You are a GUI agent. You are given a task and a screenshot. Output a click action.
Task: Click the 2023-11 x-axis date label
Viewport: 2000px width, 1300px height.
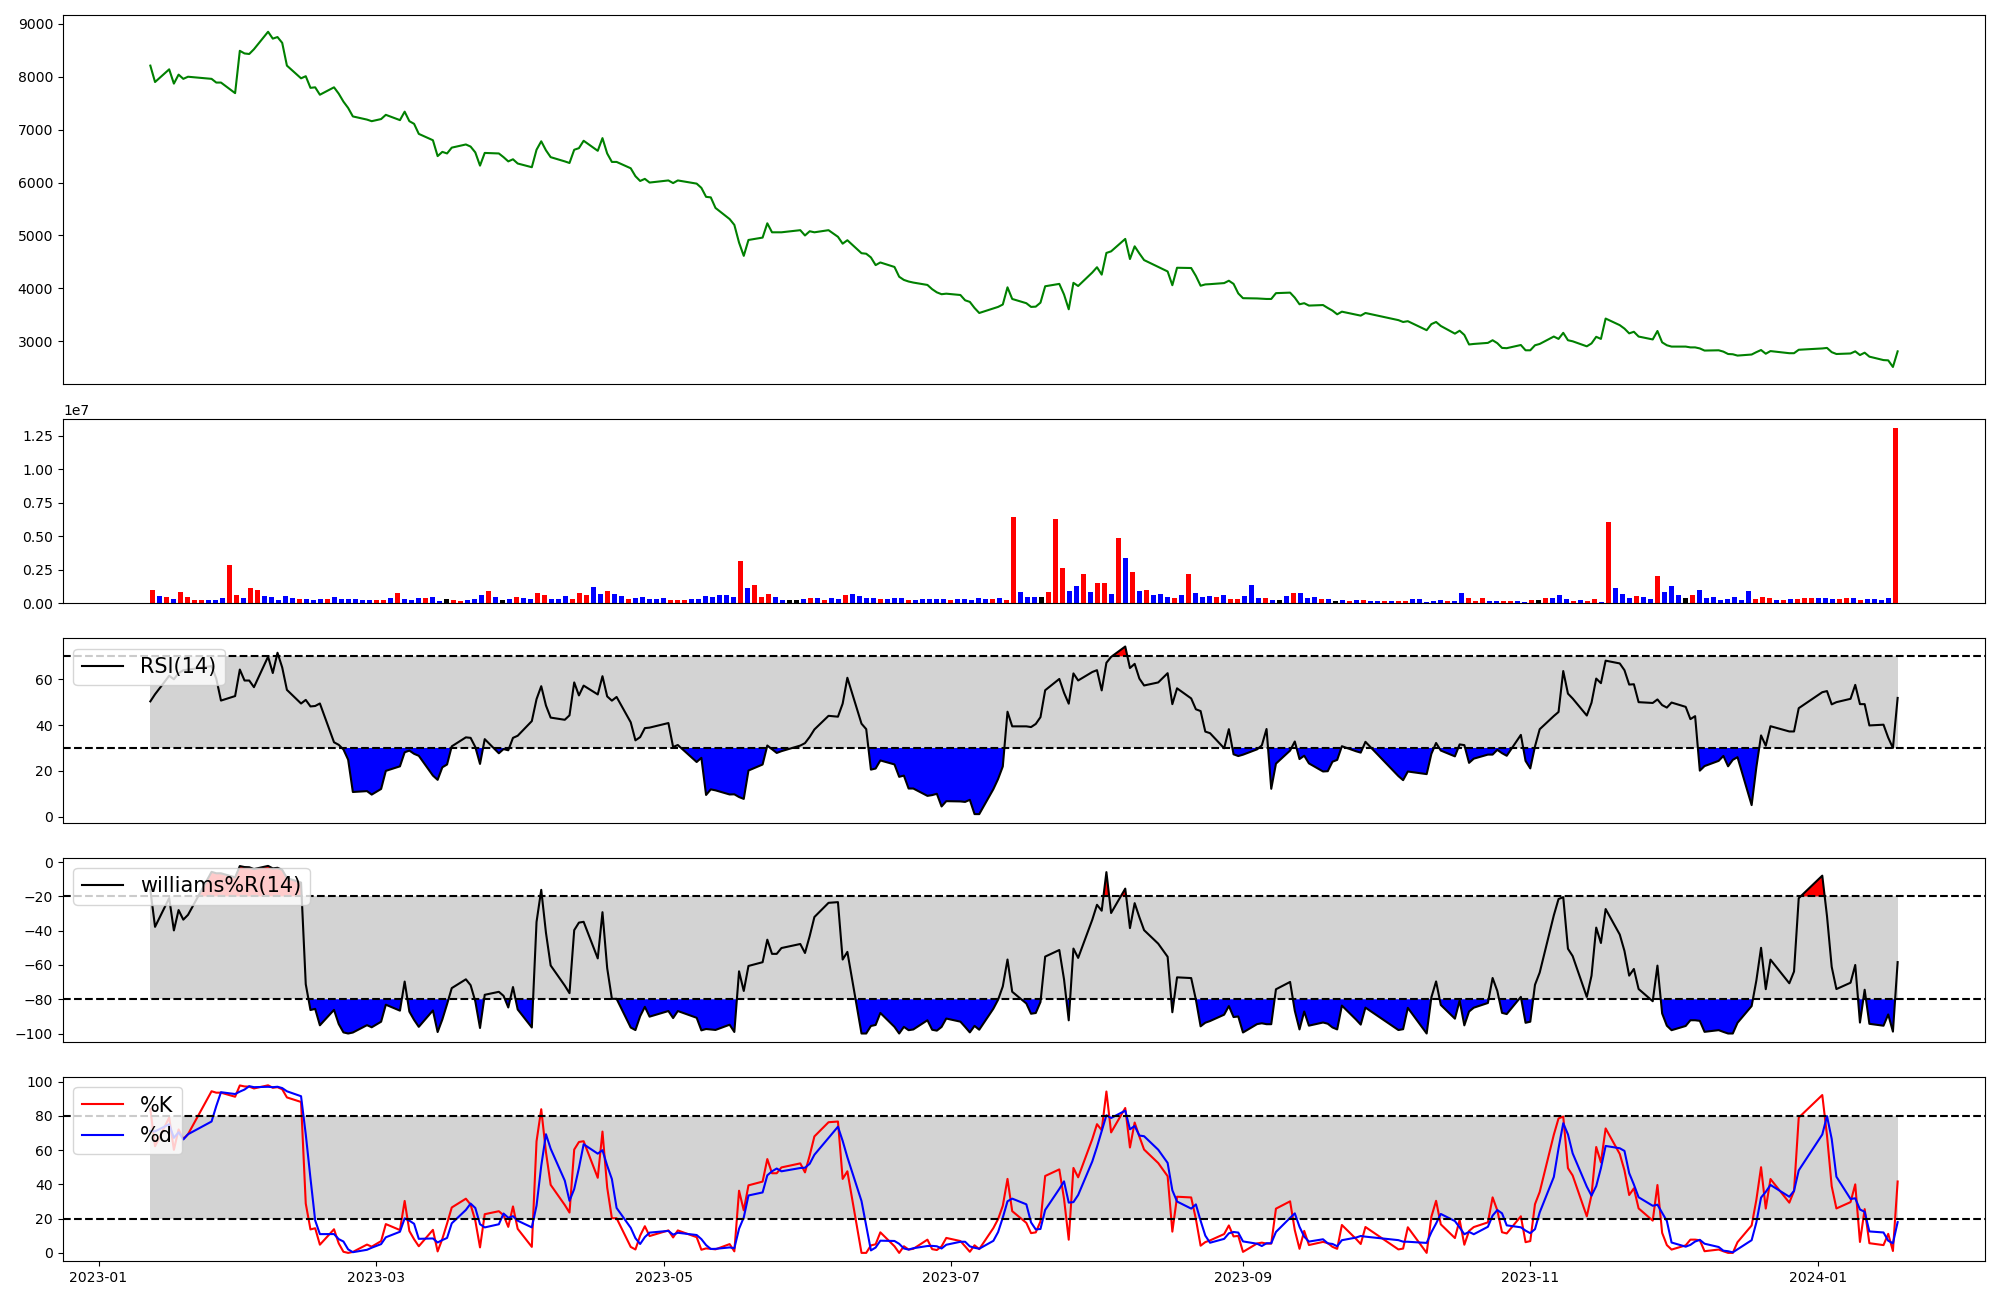point(1530,1277)
